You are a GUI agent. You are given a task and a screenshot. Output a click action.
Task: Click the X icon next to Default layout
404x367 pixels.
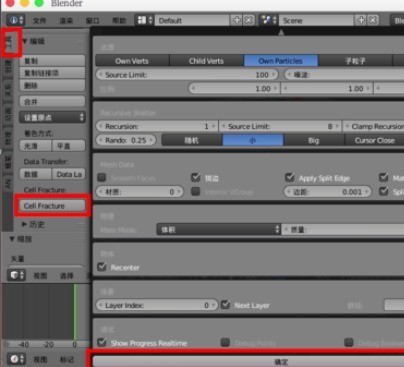coord(249,20)
